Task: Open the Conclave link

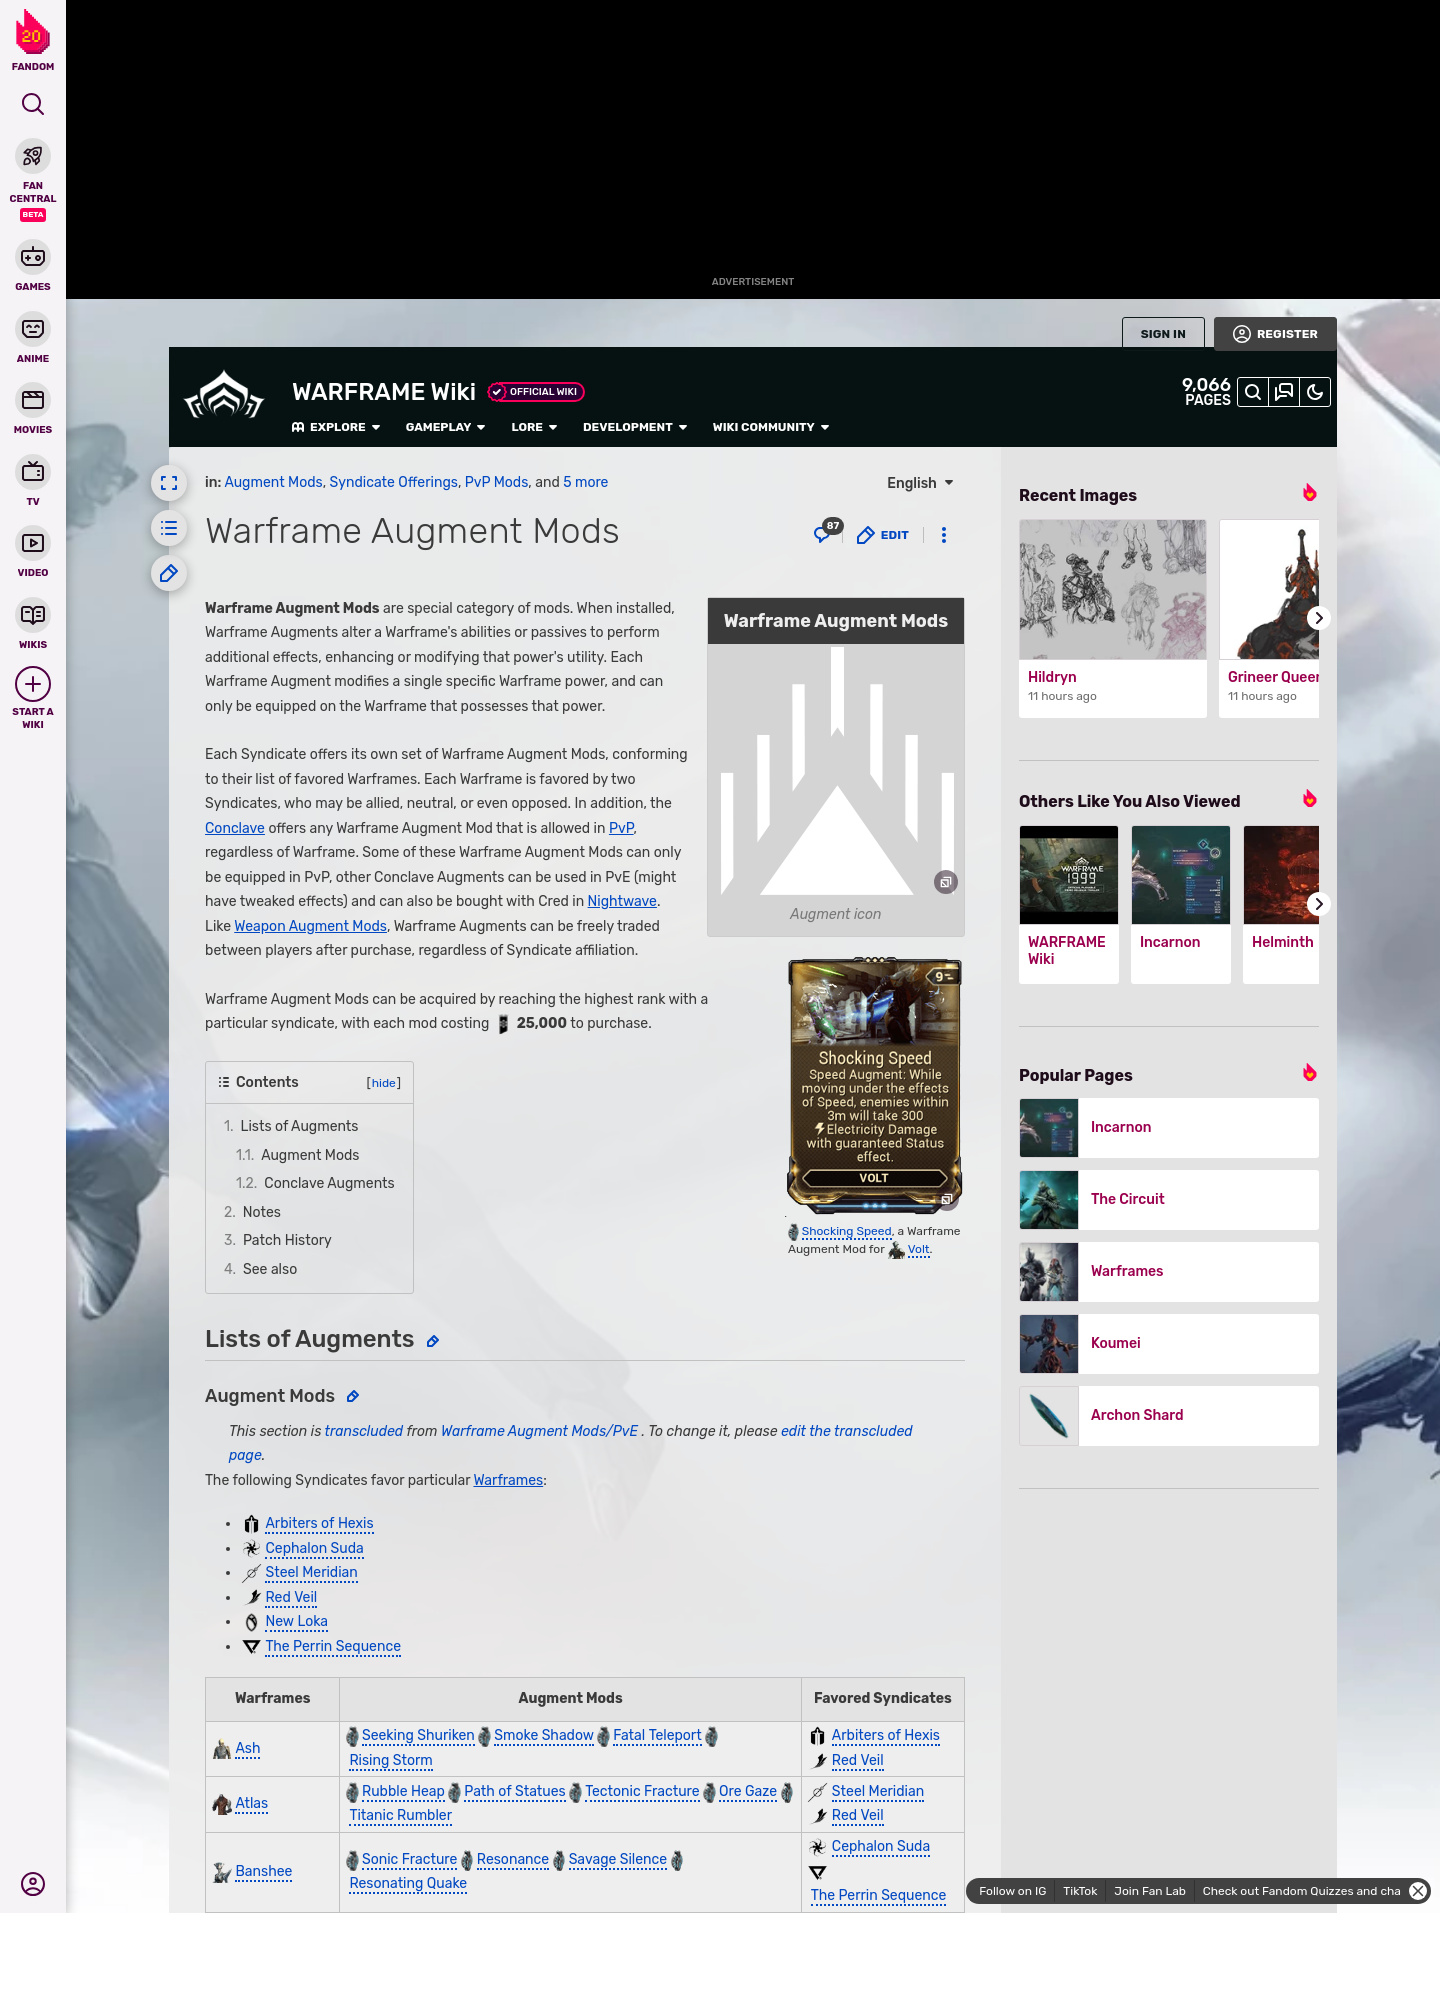Action: 235,828
